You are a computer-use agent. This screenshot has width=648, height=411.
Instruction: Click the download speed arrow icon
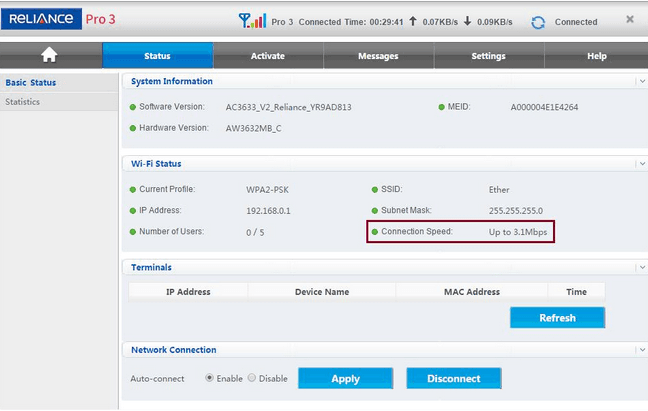[467, 21]
